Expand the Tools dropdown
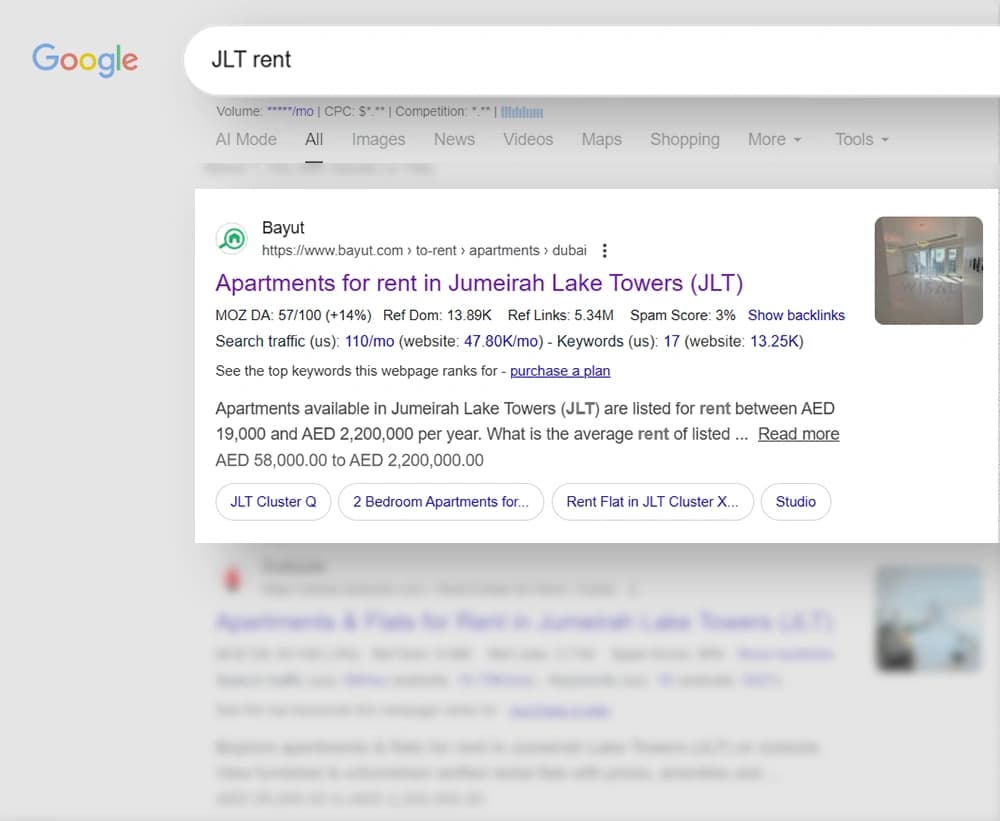 862,139
